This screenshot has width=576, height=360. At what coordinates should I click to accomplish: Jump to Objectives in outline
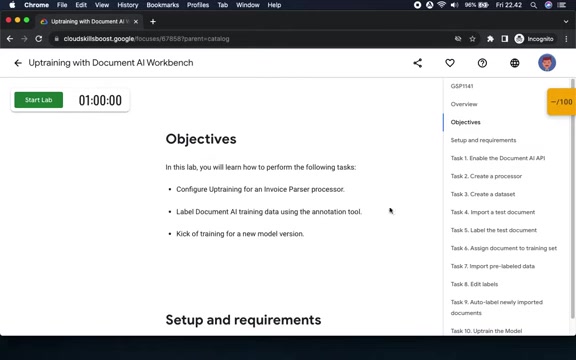click(x=465, y=122)
